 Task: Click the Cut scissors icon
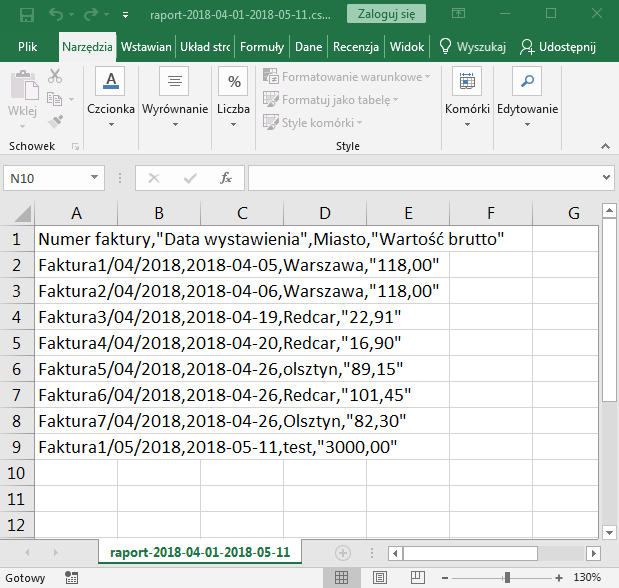(55, 75)
